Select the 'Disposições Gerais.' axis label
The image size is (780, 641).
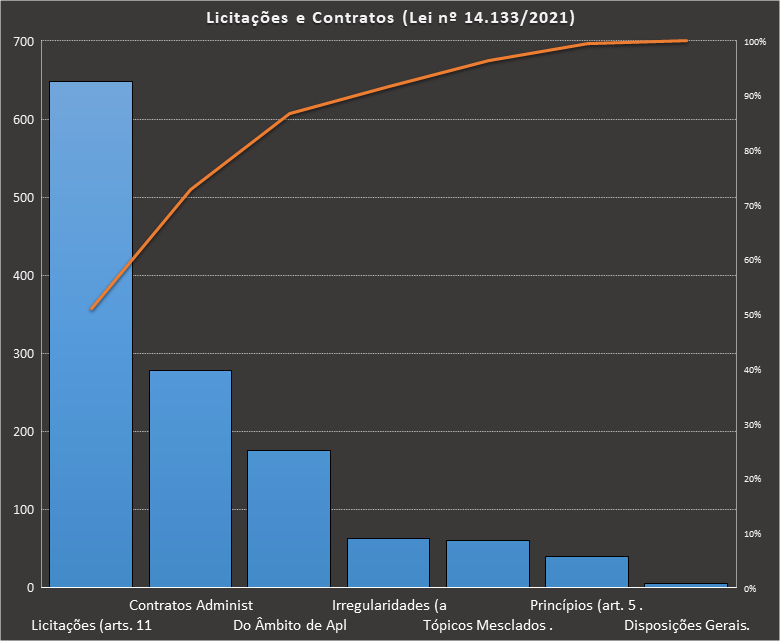point(686,626)
